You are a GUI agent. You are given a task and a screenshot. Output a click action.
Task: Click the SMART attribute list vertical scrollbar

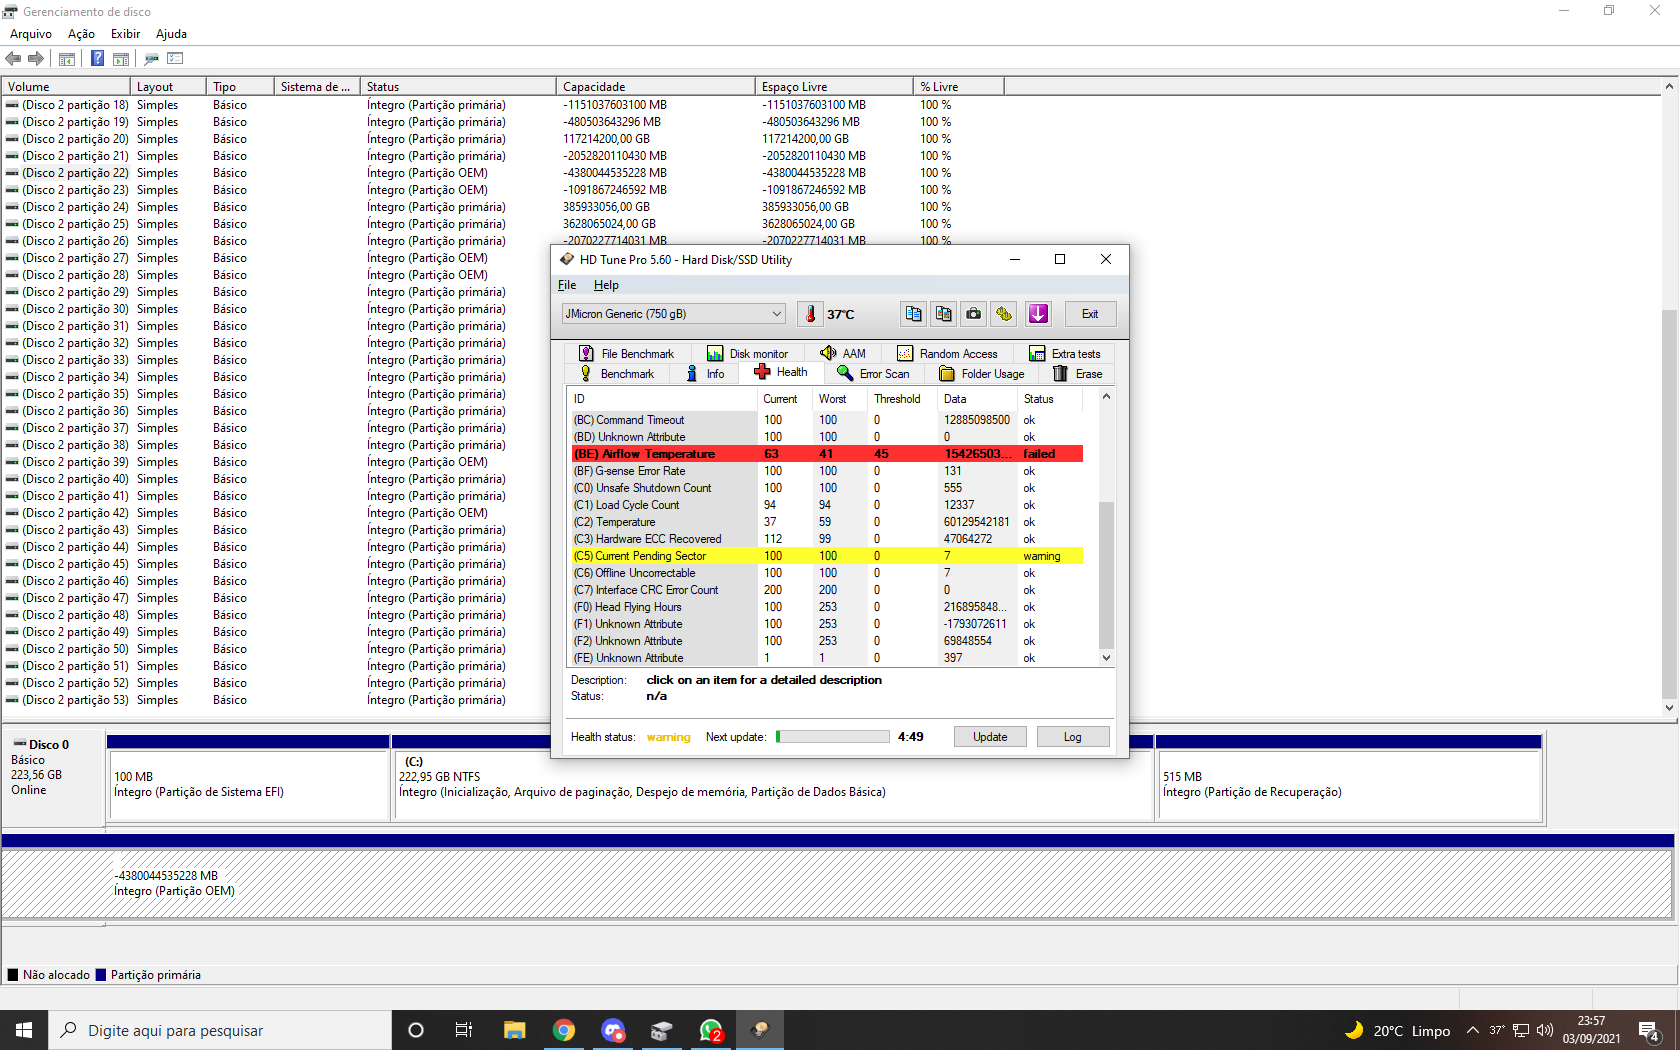1106,575
